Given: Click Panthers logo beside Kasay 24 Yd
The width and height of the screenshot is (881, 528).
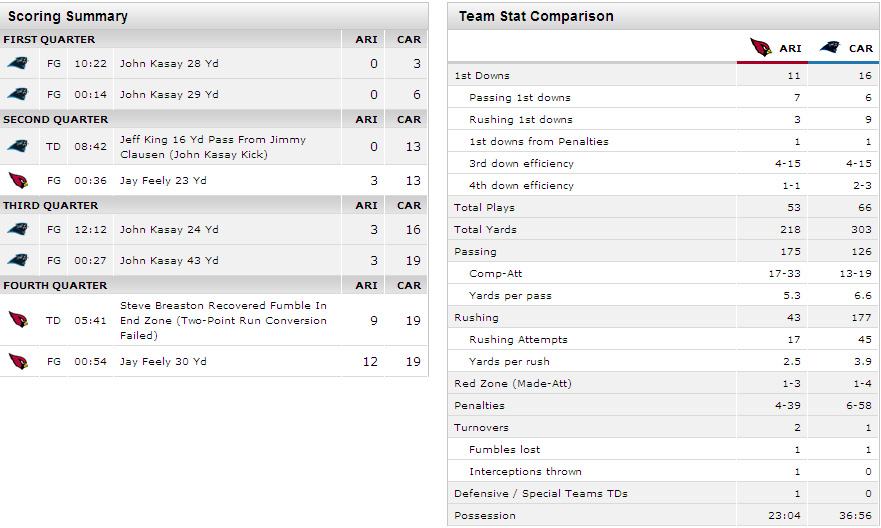Looking at the screenshot, I should point(17,229).
